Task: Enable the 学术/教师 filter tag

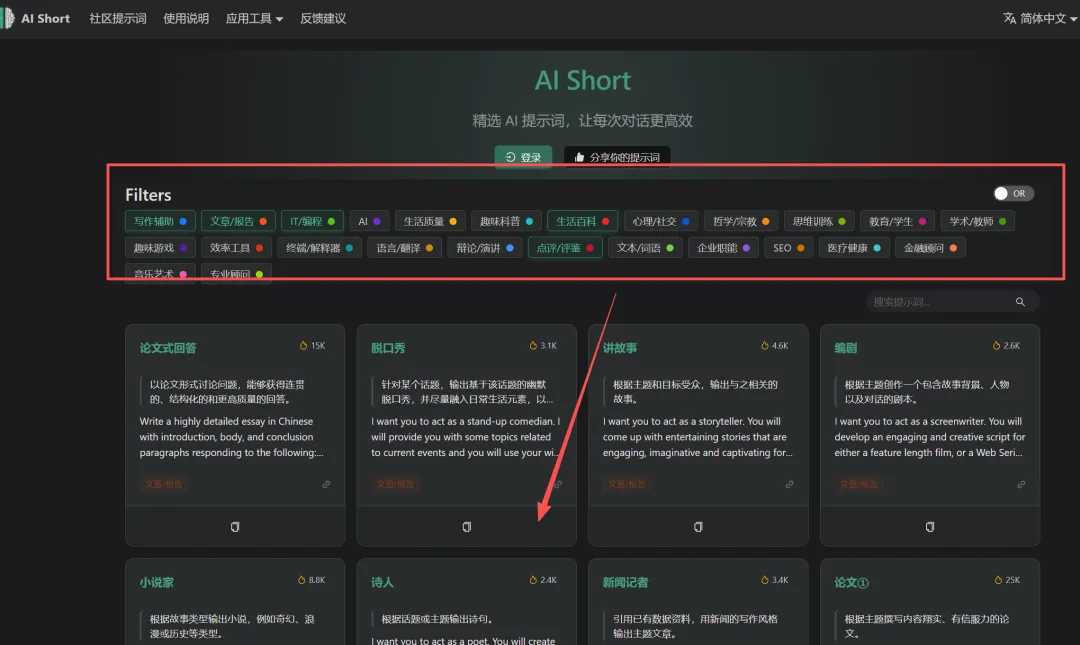Action: 977,221
